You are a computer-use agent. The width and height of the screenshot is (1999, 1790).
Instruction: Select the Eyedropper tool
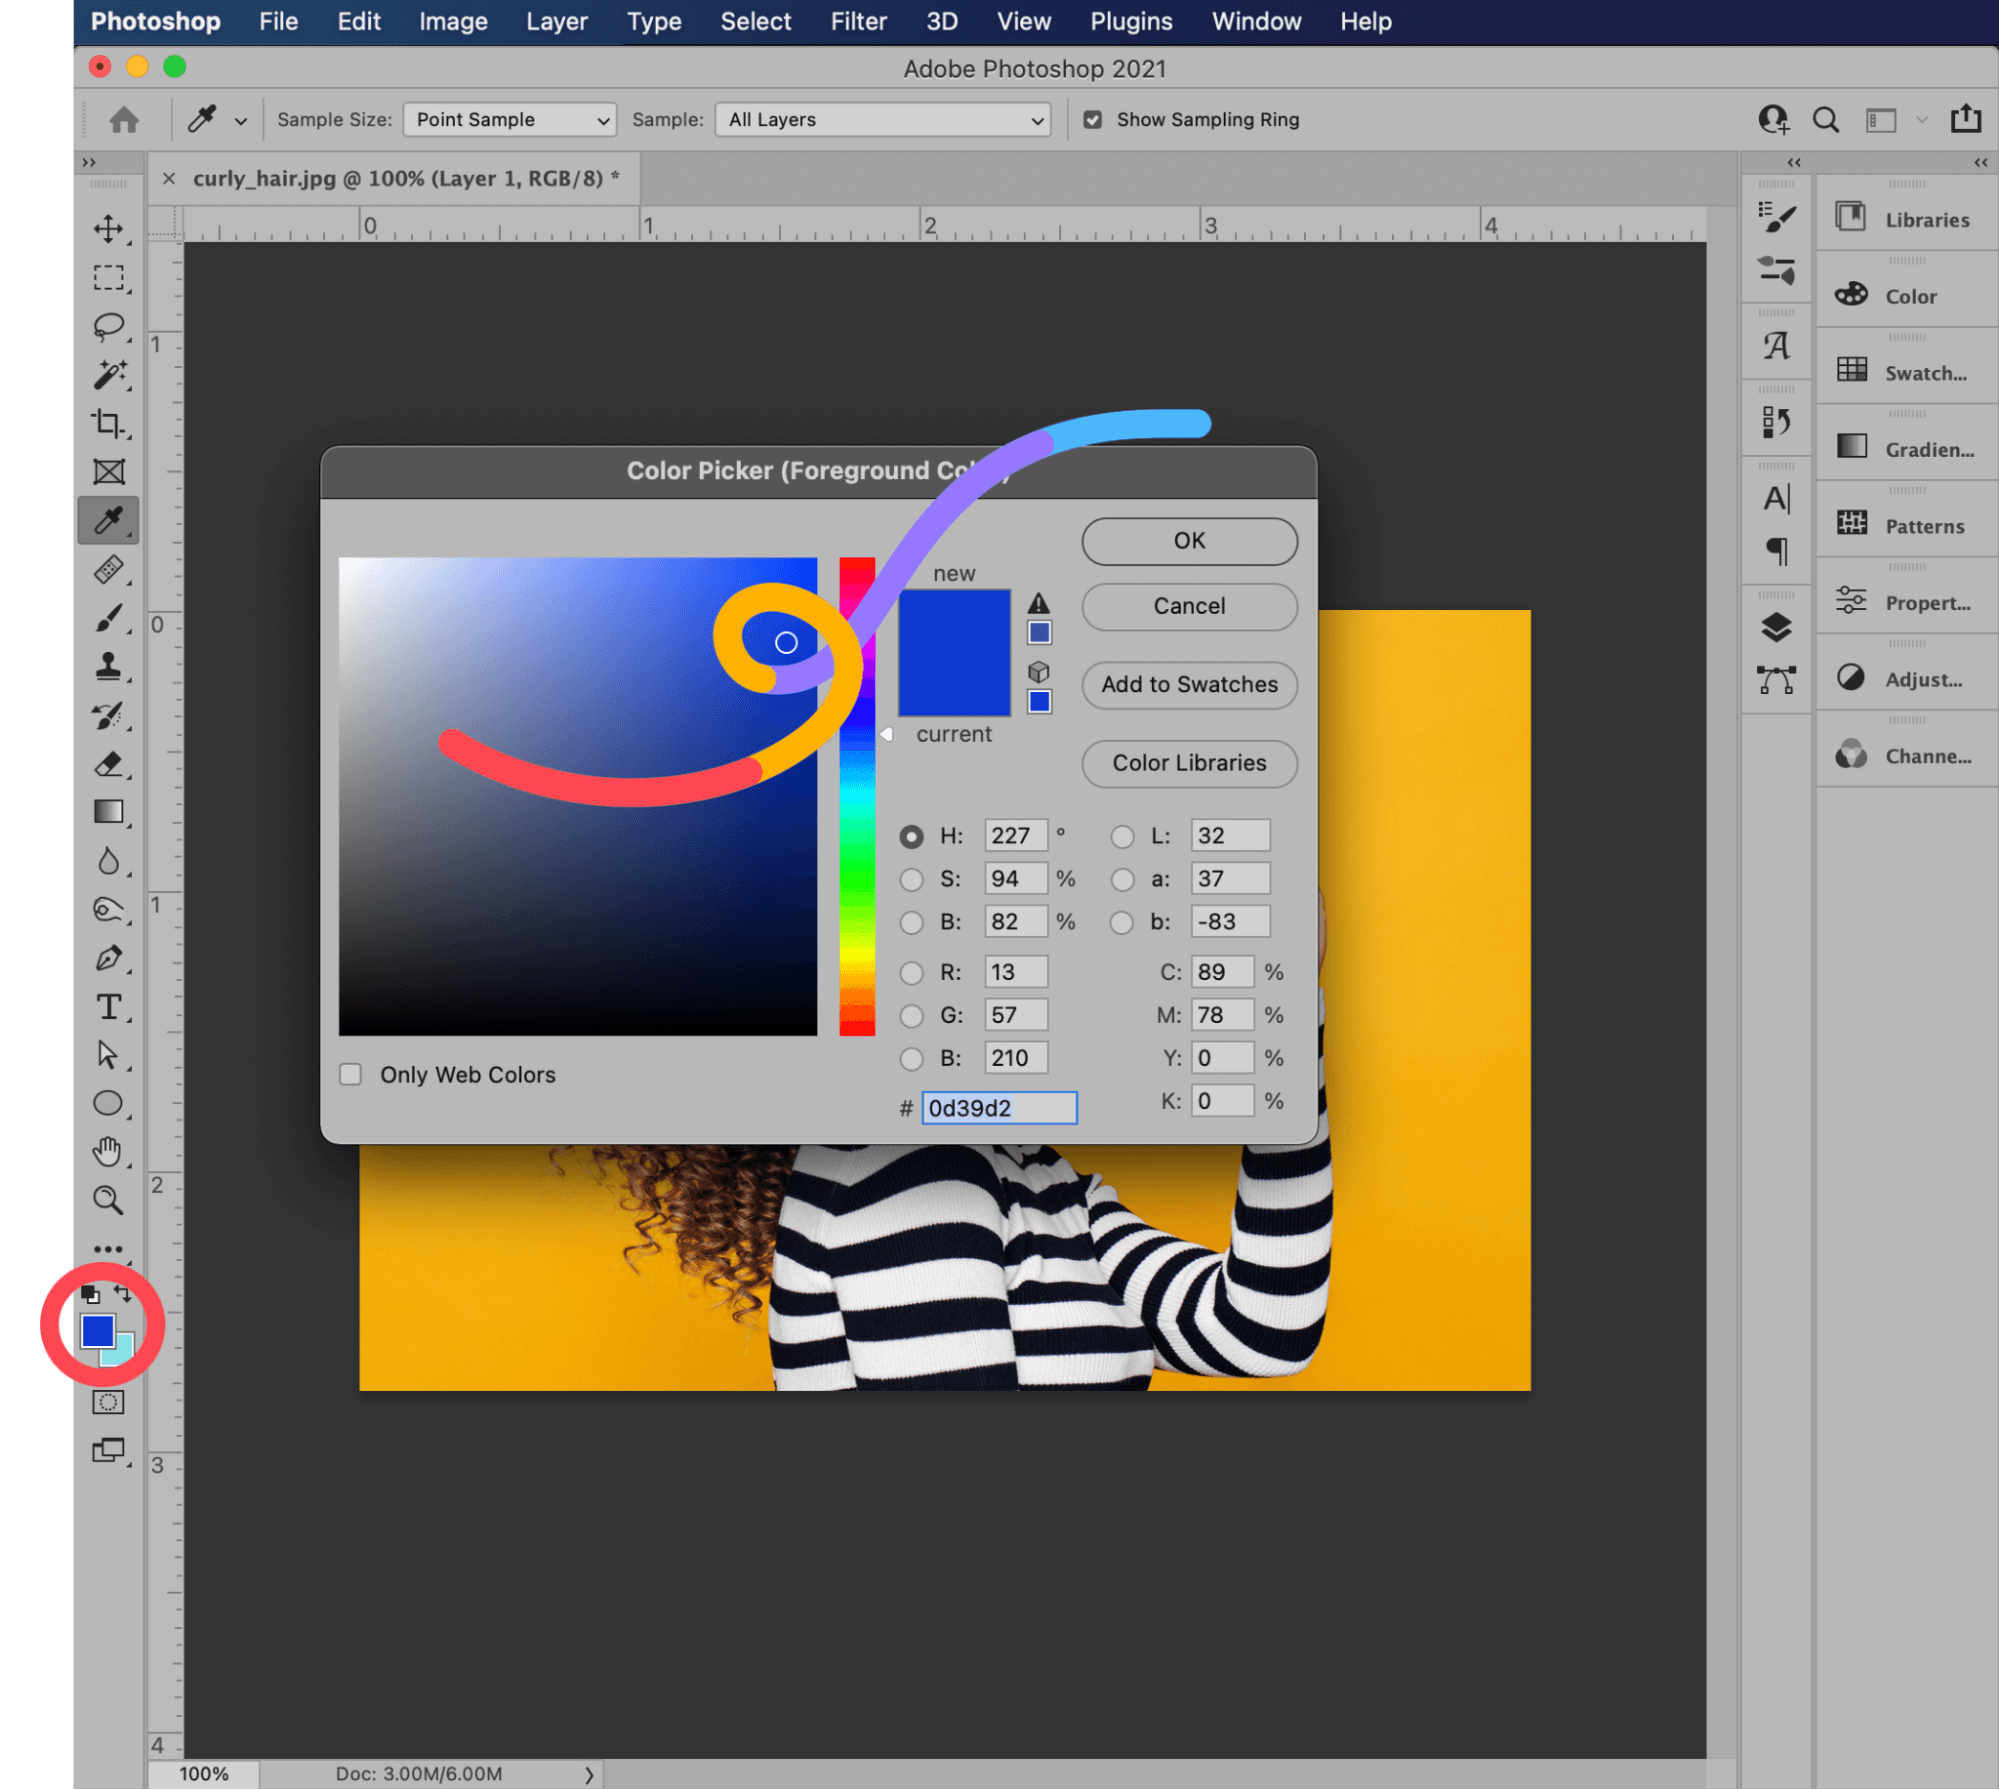pyautogui.click(x=107, y=520)
